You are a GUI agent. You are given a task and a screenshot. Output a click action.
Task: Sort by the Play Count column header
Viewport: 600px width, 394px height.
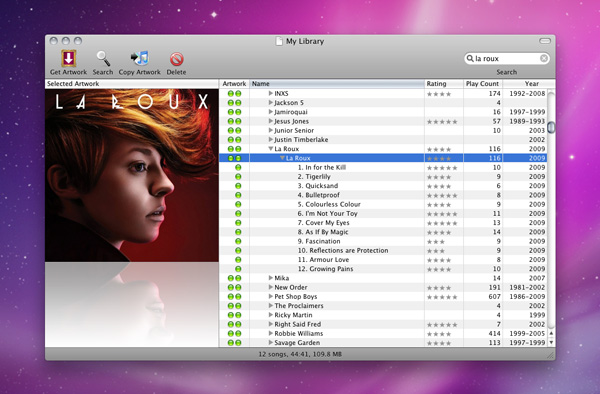click(483, 84)
